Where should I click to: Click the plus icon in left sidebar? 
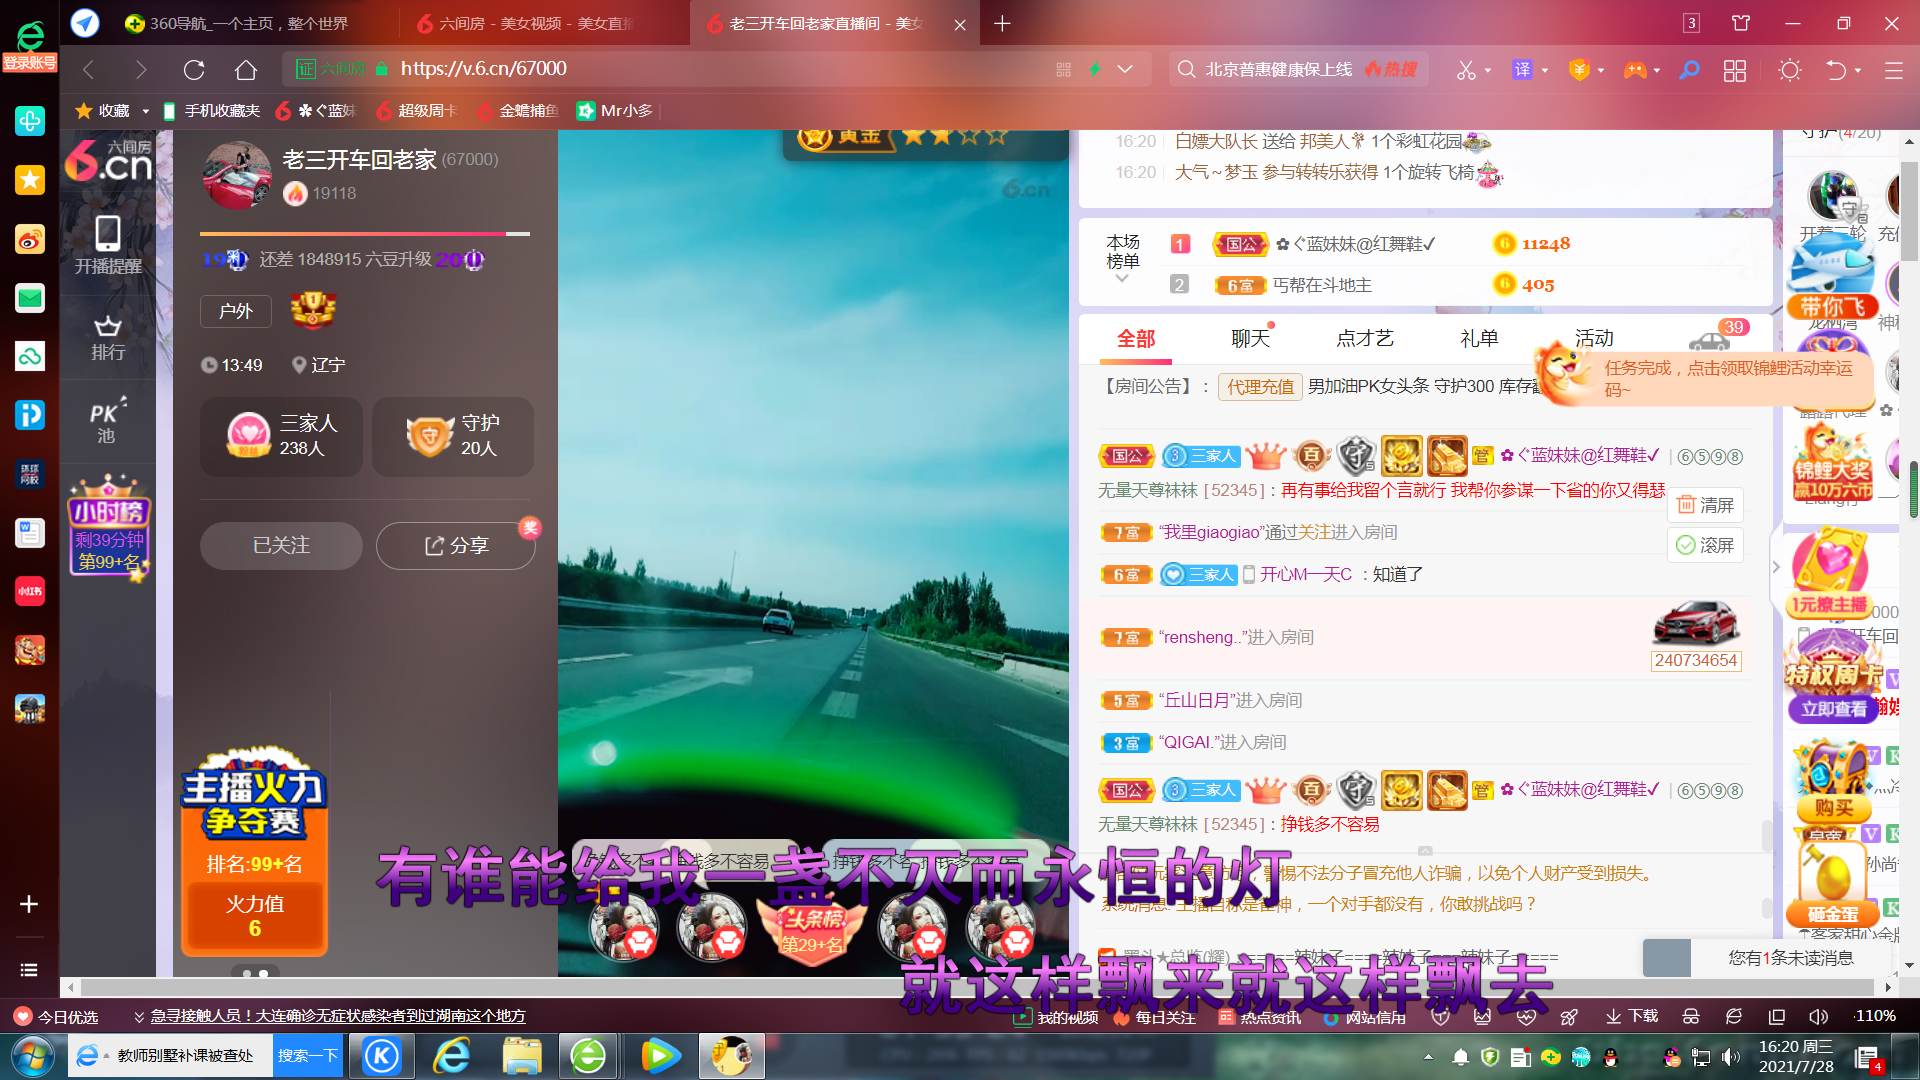click(x=29, y=904)
